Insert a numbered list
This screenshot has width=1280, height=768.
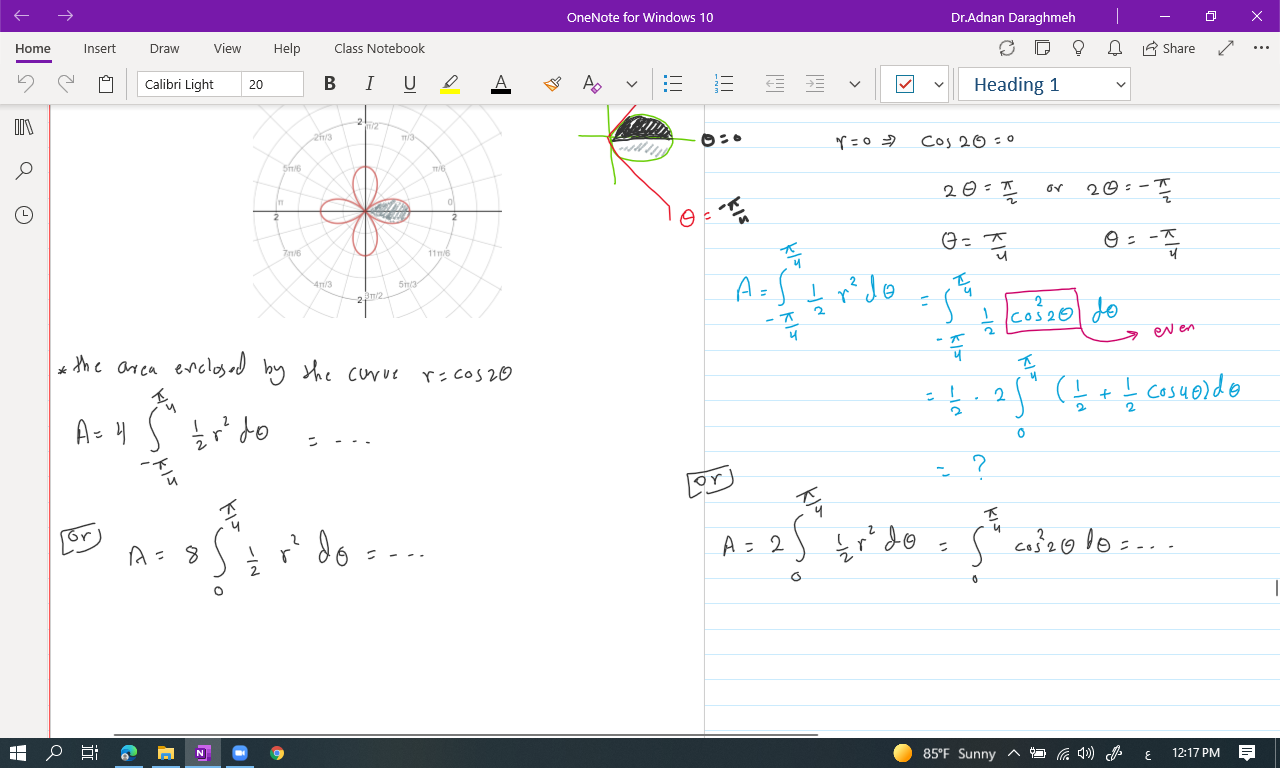(725, 84)
